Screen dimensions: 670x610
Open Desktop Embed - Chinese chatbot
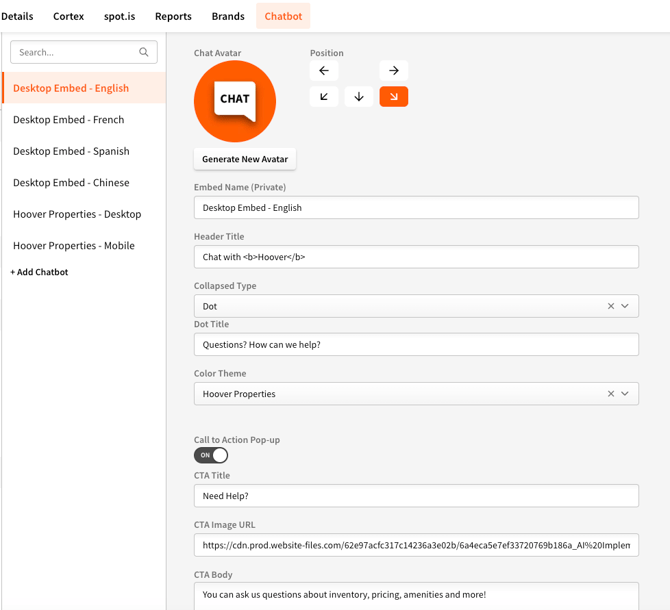pos(84,182)
